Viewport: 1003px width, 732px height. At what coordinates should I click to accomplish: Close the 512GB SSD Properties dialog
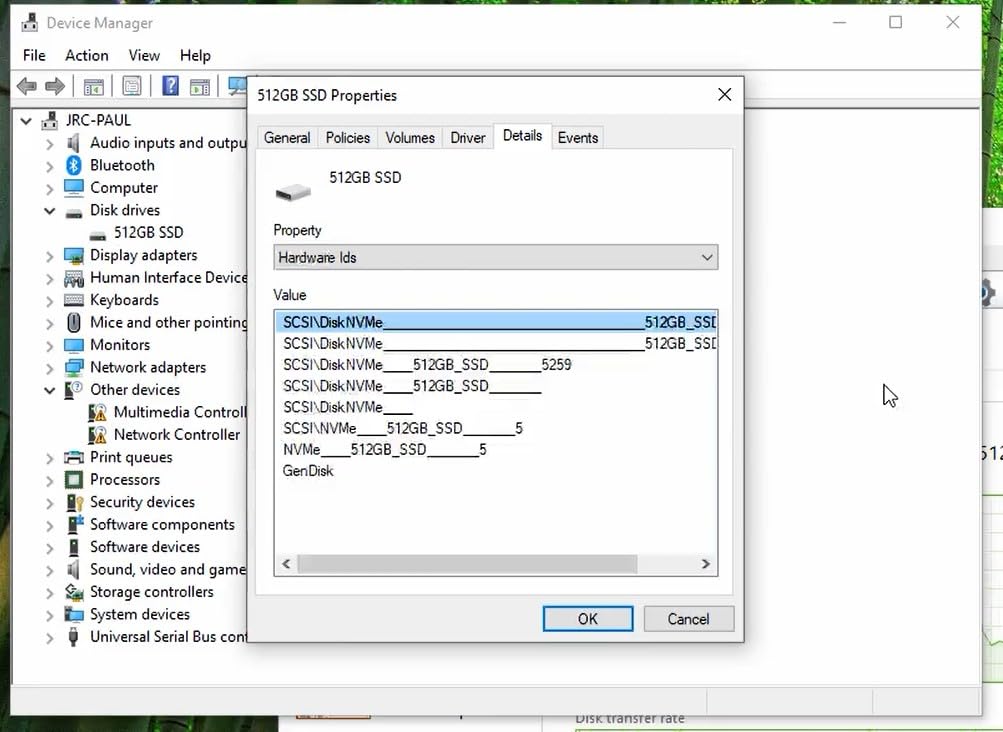(724, 95)
